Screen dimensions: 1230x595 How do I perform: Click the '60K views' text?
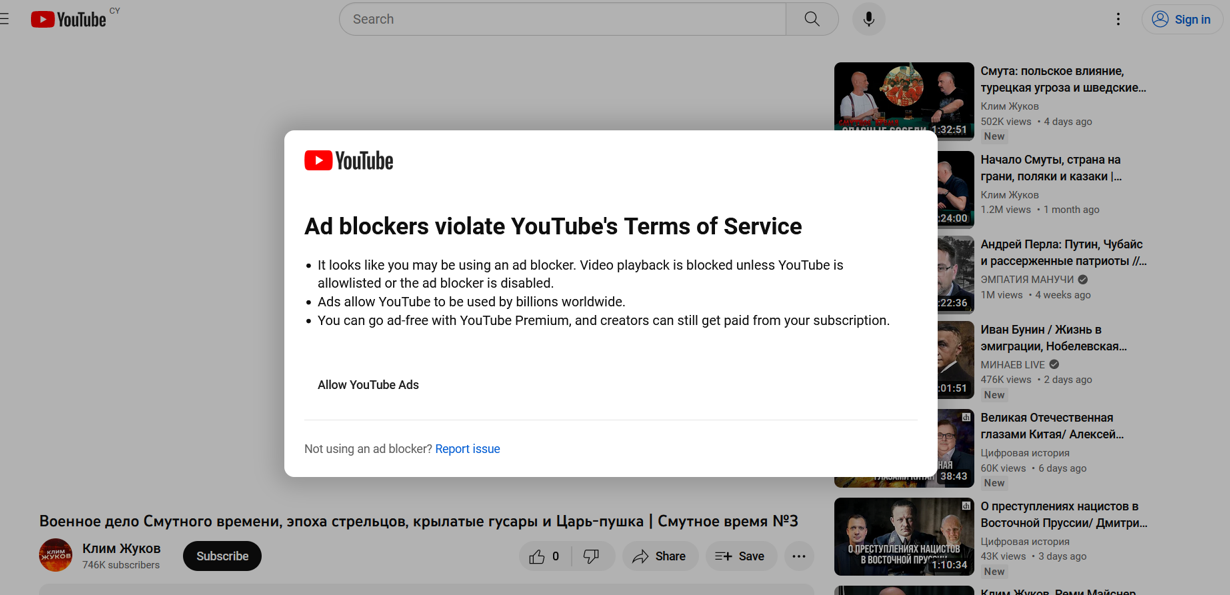[x=1003, y=468]
